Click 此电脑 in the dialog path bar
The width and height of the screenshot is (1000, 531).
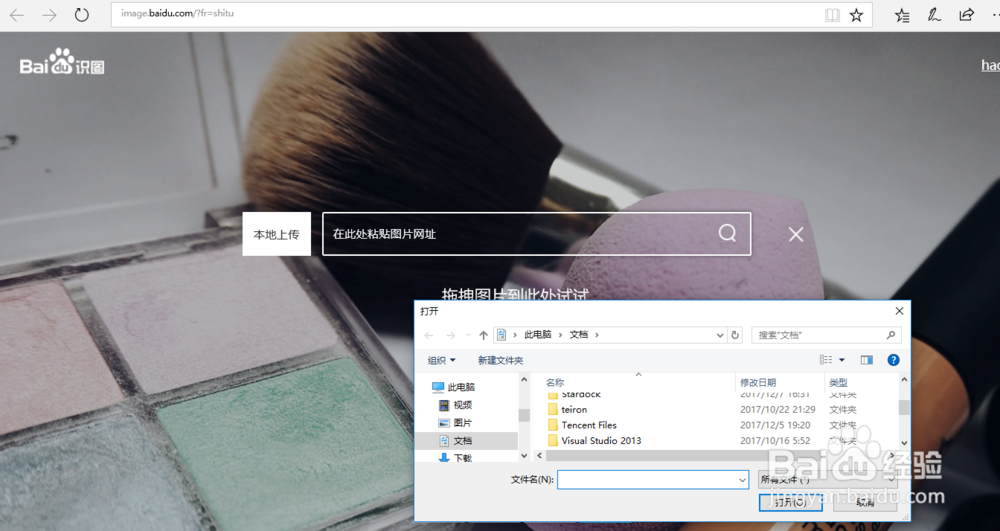tap(538, 335)
